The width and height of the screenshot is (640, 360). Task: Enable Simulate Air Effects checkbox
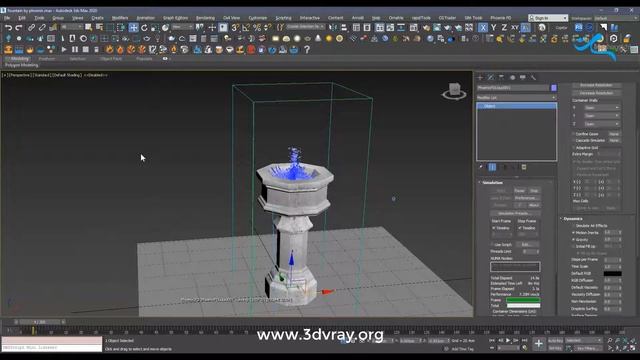pyautogui.click(x=573, y=226)
